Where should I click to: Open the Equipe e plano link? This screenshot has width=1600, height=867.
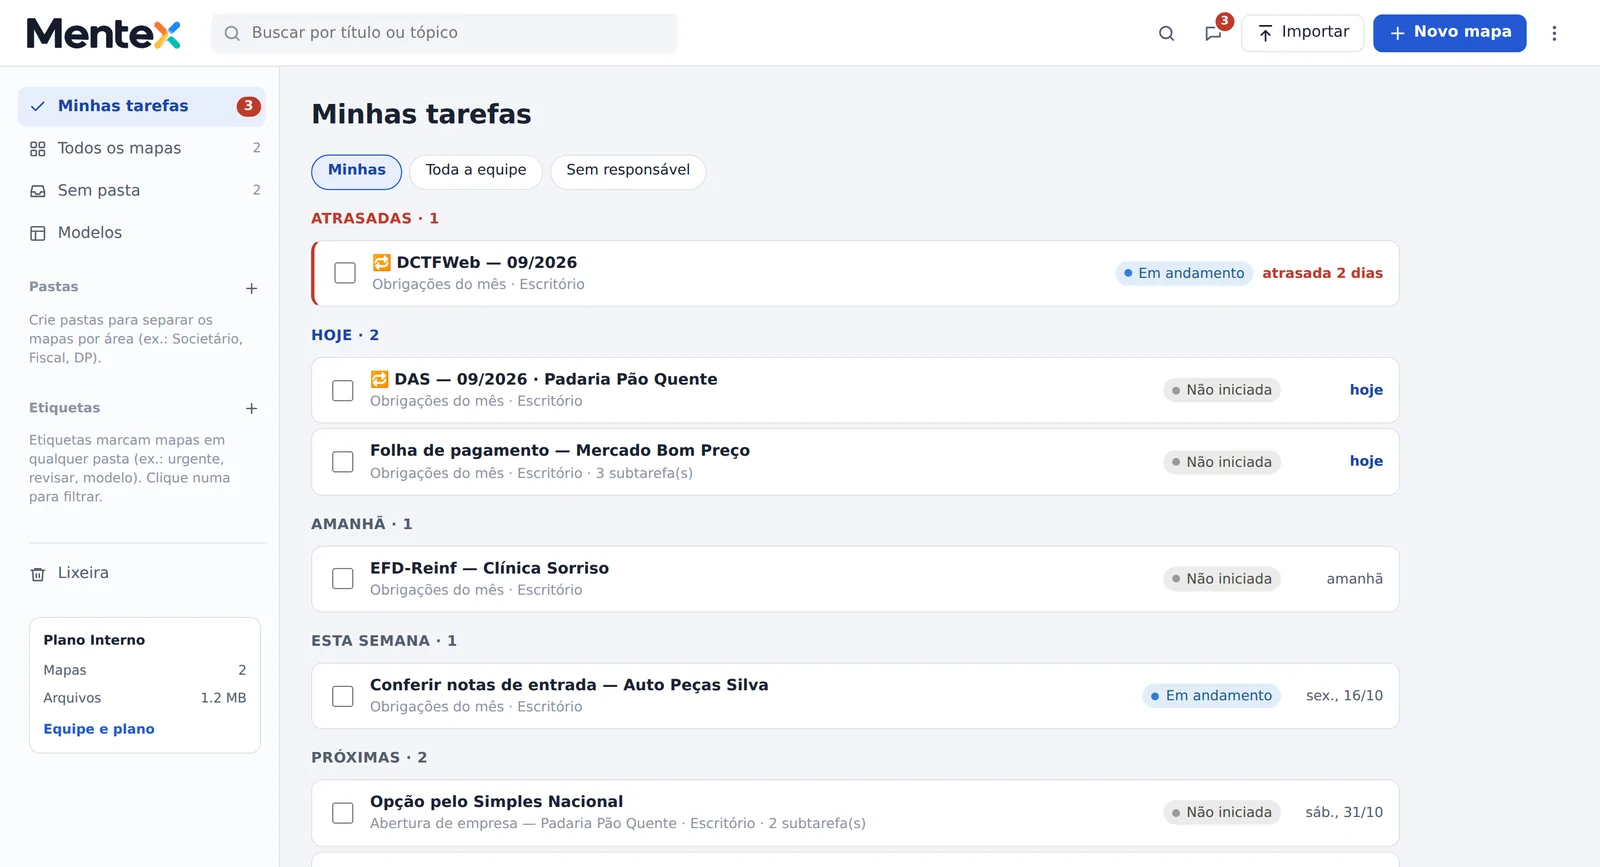pos(99,729)
